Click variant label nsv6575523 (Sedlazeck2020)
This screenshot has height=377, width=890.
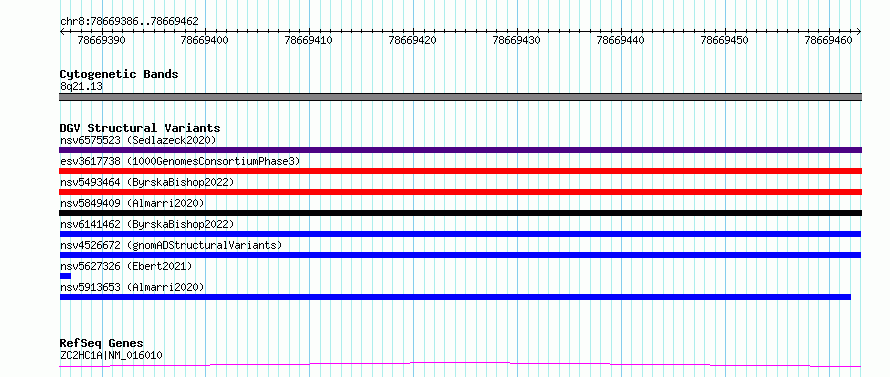[138, 140]
